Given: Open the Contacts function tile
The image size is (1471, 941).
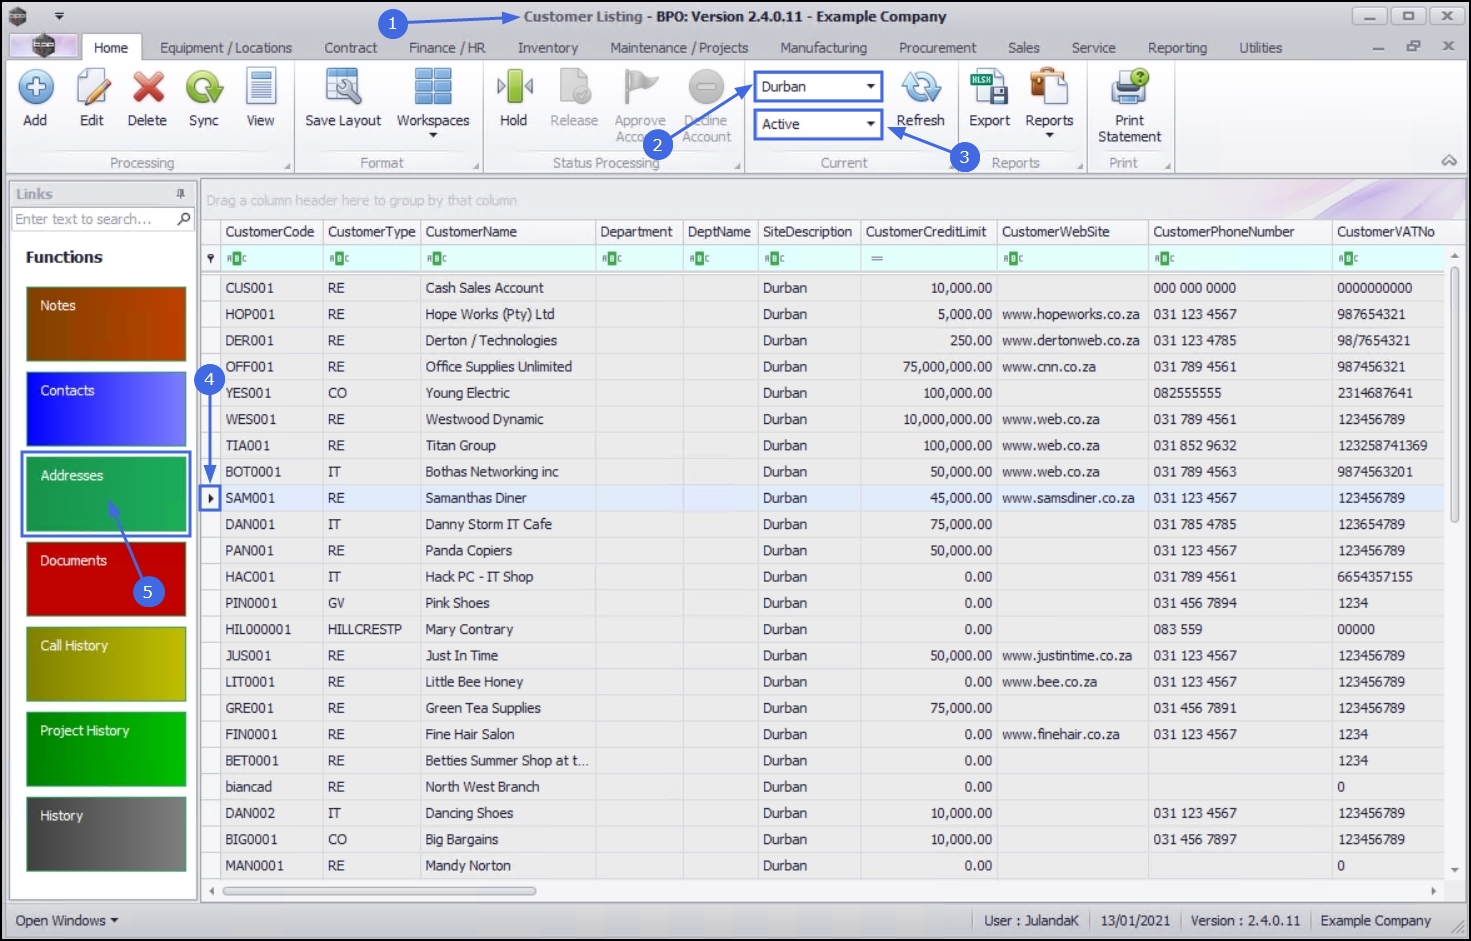Looking at the screenshot, I should coord(106,409).
